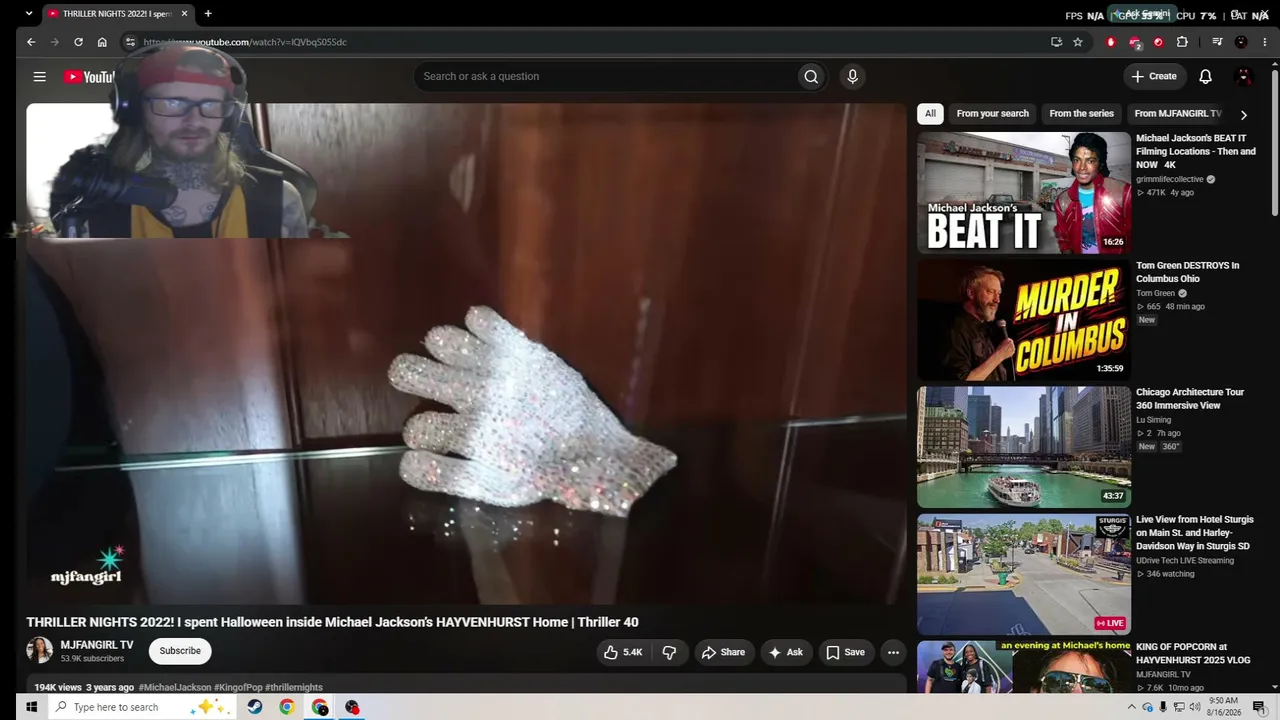Screen dimensions: 1280x720
Task: Click the video title THRILLER NIGHTS 2022
Action: click(332, 622)
